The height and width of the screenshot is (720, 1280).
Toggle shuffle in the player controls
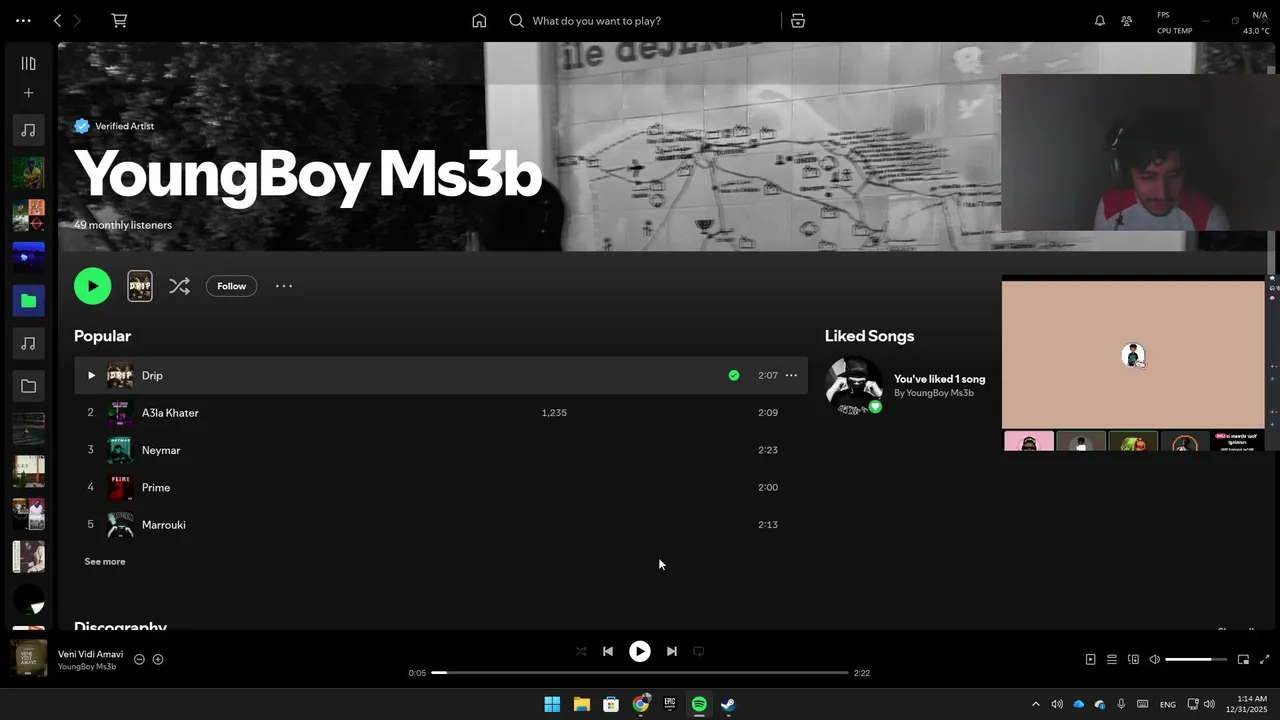pyautogui.click(x=581, y=651)
